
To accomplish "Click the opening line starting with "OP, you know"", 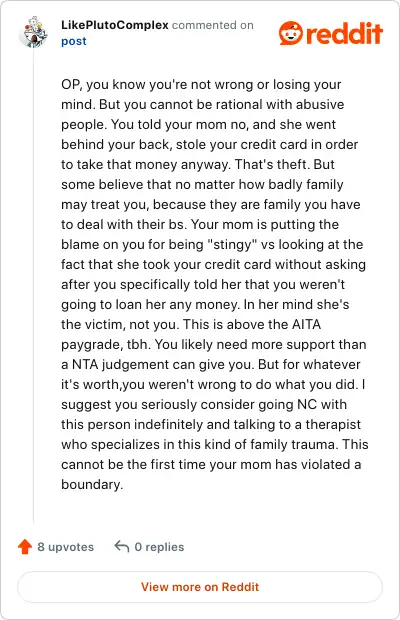I will [201, 84].
